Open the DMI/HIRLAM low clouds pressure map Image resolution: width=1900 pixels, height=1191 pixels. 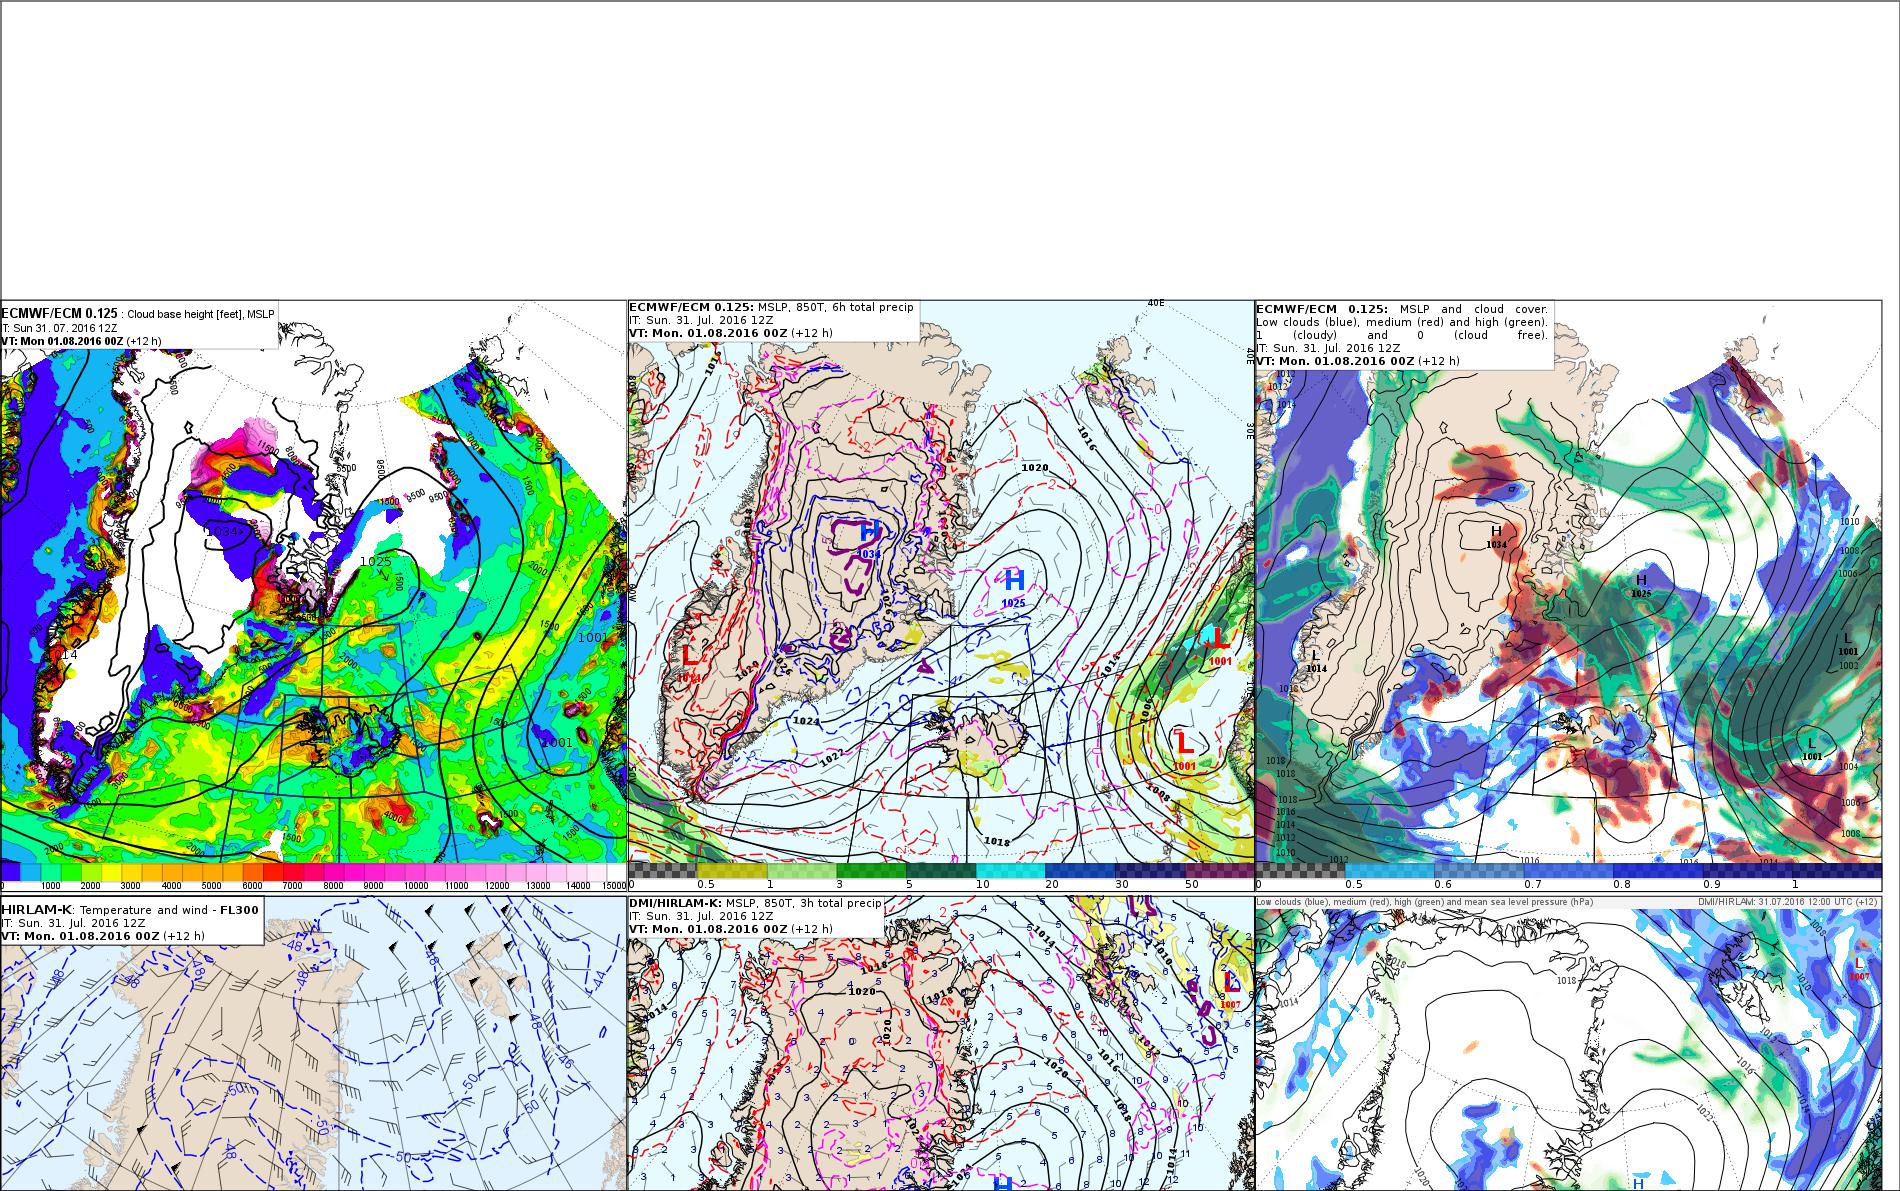pyautogui.click(x=1568, y=1043)
